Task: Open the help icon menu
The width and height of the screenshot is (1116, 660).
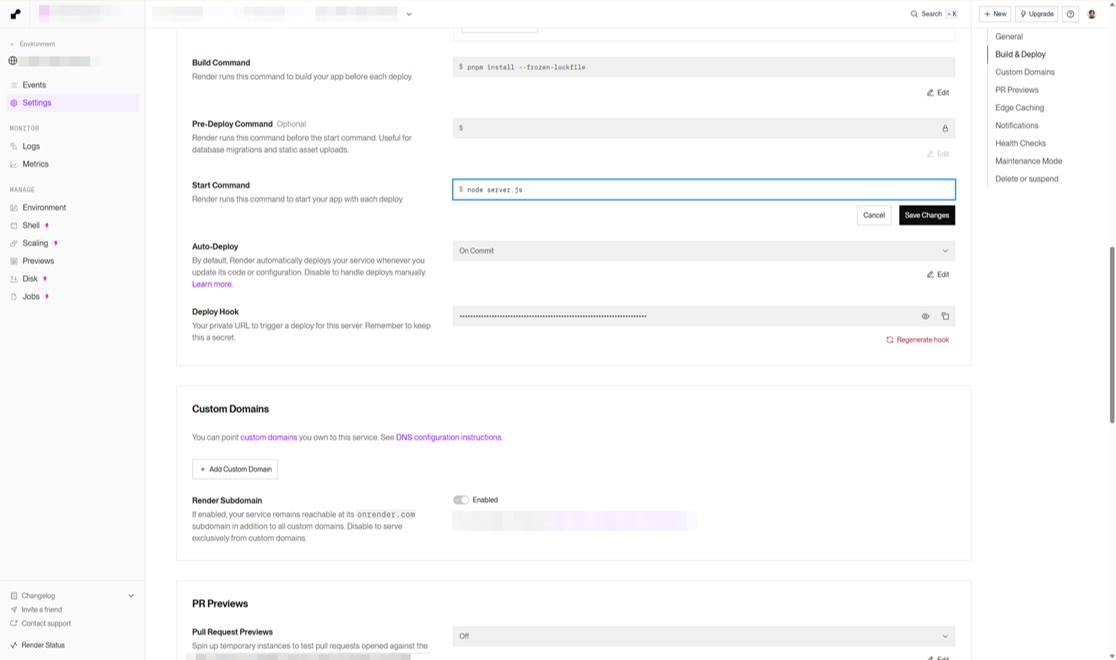Action: 1069,14
